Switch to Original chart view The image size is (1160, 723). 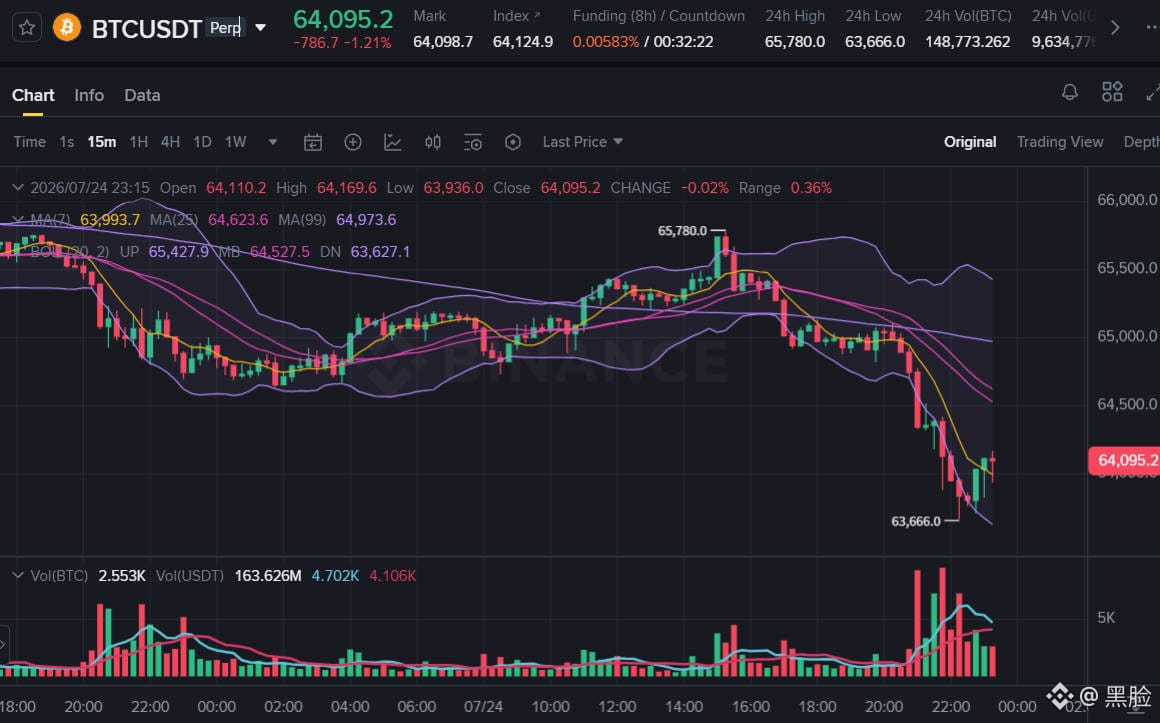[x=970, y=142]
